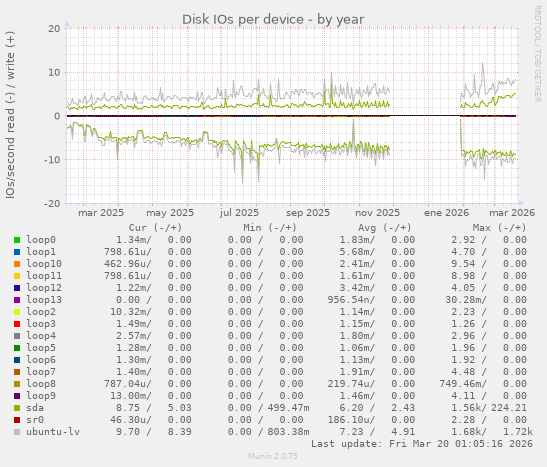Screen dimensions: 547x467
Task: Click the may 2025 axis label
Action: (x=170, y=213)
